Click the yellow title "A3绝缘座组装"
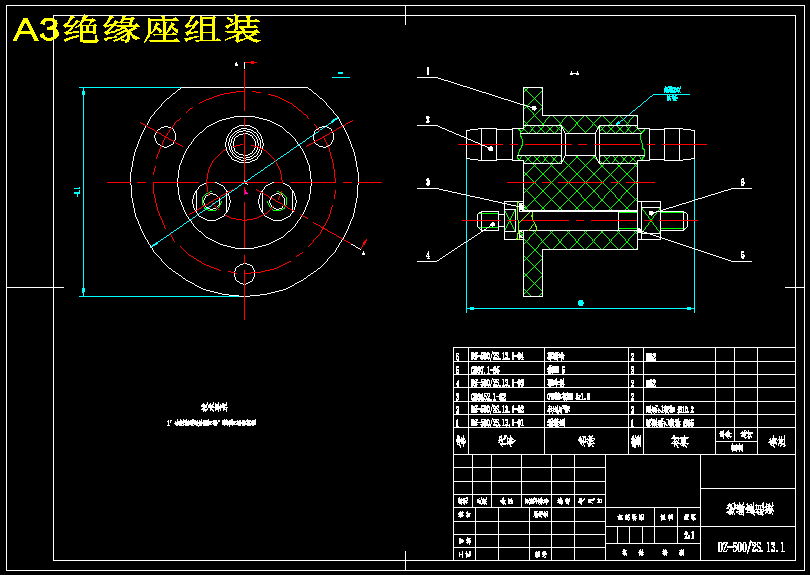This screenshot has width=810, height=575. [137, 30]
